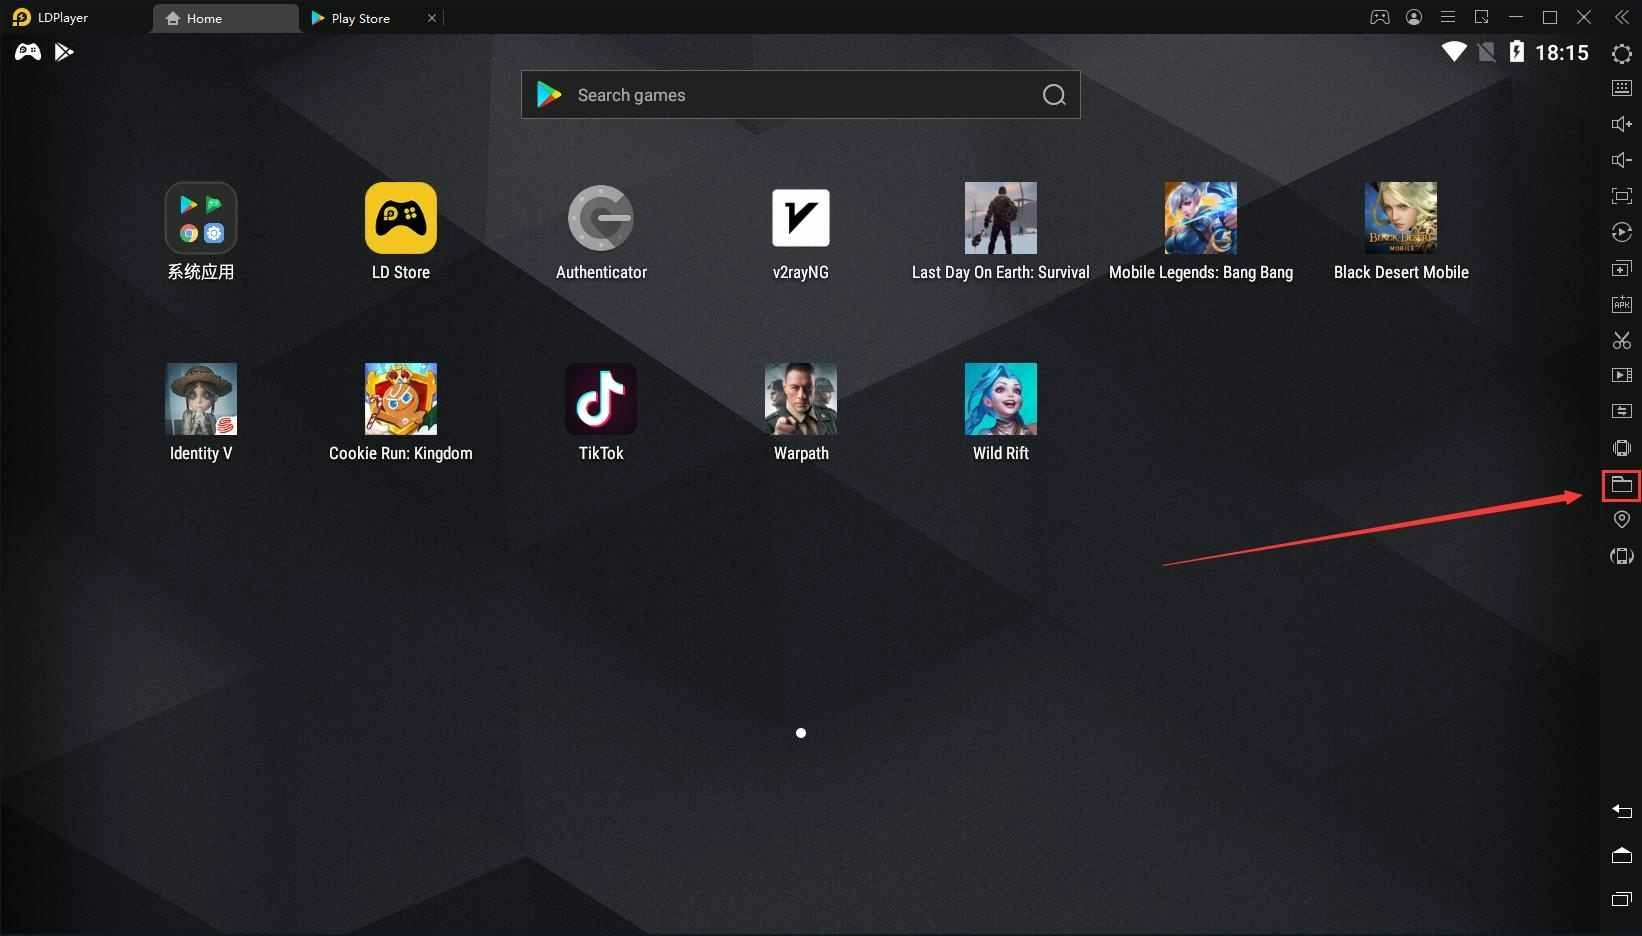Image resolution: width=1642 pixels, height=936 pixels.
Task: Open multi-instance manager from sidebar
Action: (x=1621, y=268)
